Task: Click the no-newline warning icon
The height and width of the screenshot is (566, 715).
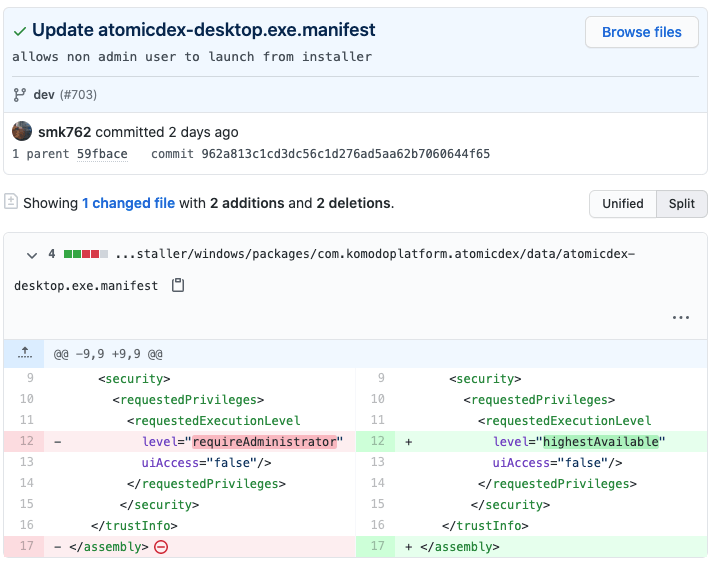Action: point(161,547)
